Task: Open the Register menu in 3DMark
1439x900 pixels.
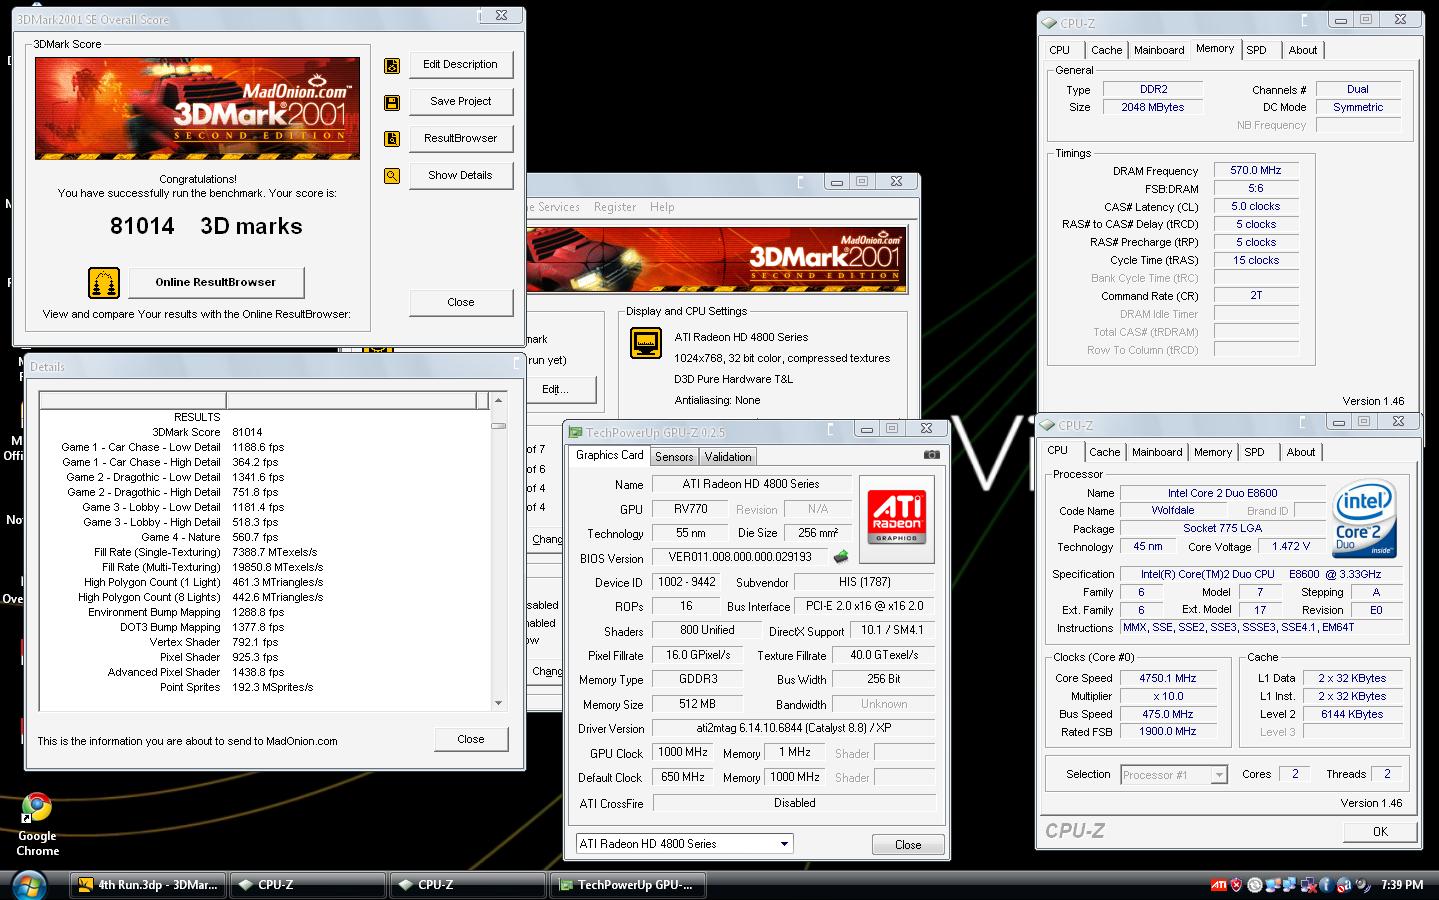Action: [615, 207]
